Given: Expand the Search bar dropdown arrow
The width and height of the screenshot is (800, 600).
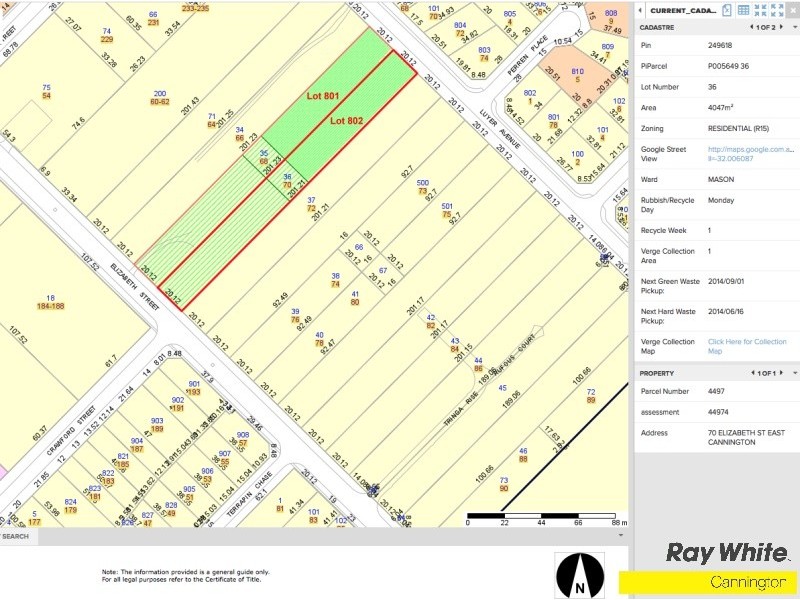Looking at the screenshot, I should (621, 536).
